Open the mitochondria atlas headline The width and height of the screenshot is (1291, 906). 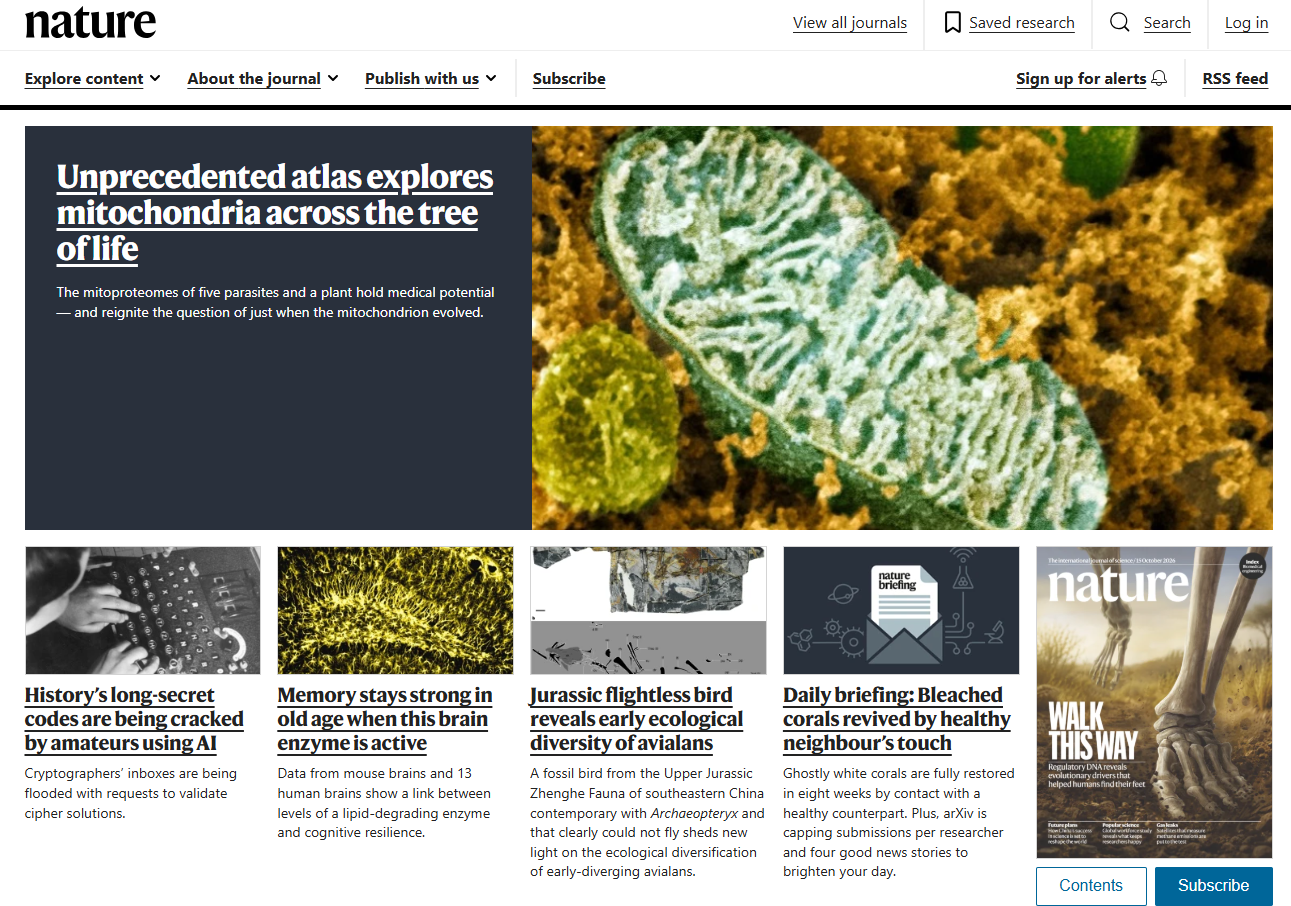pyautogui.click(x=275, y=212)
